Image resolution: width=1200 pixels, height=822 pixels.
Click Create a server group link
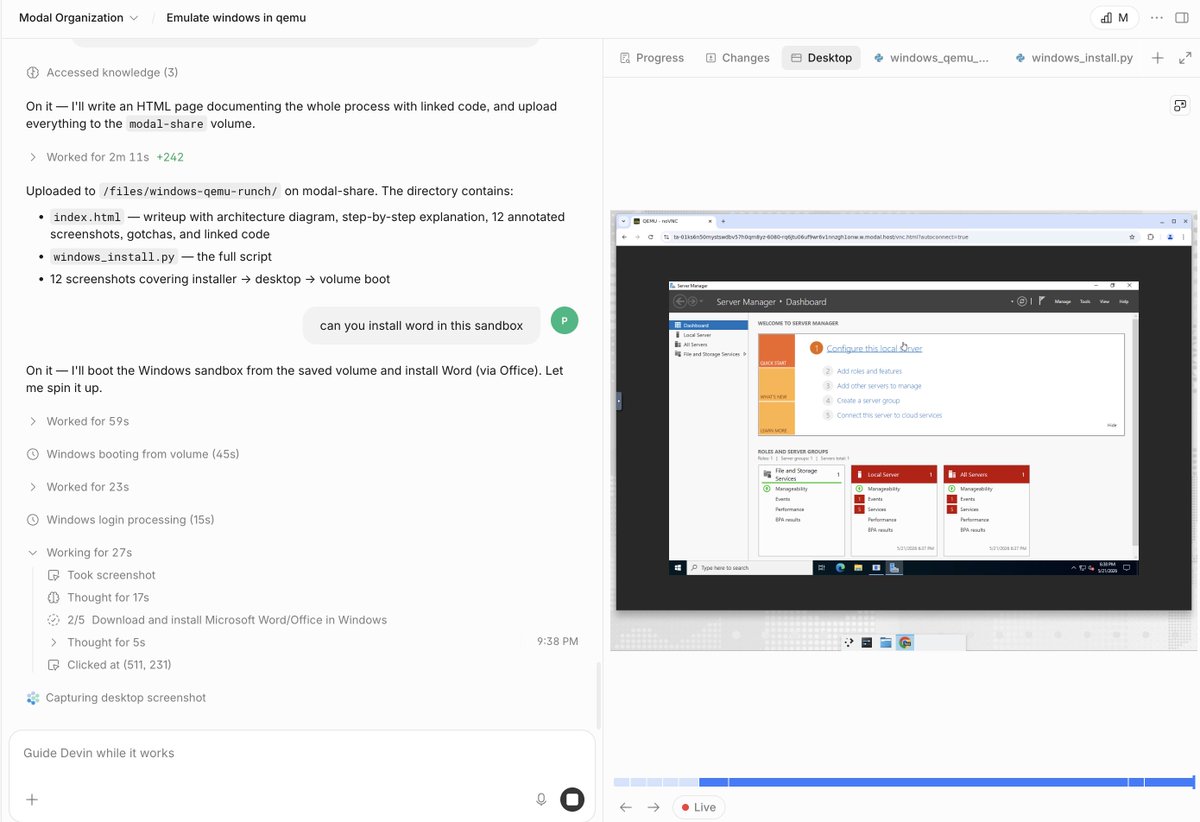(x=868, y=400)
